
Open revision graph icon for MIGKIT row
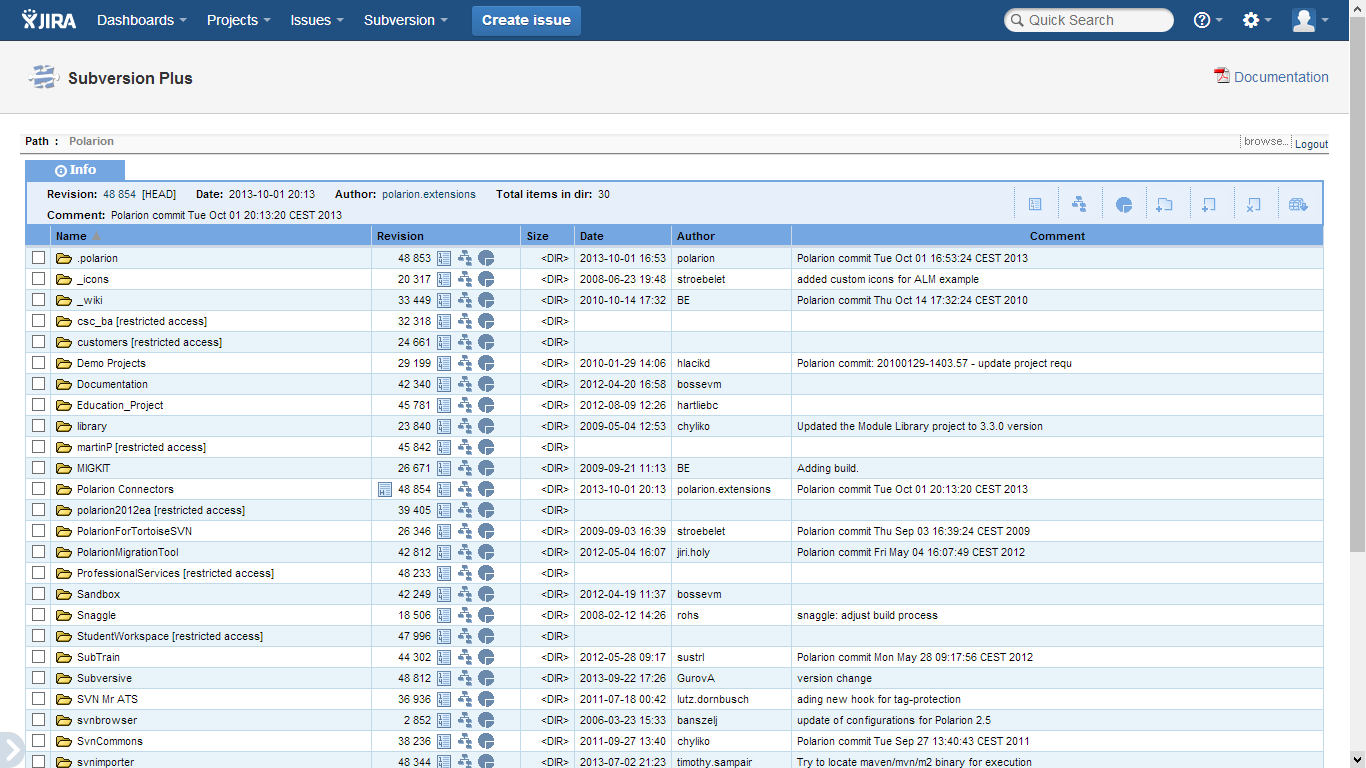[465, 468]
